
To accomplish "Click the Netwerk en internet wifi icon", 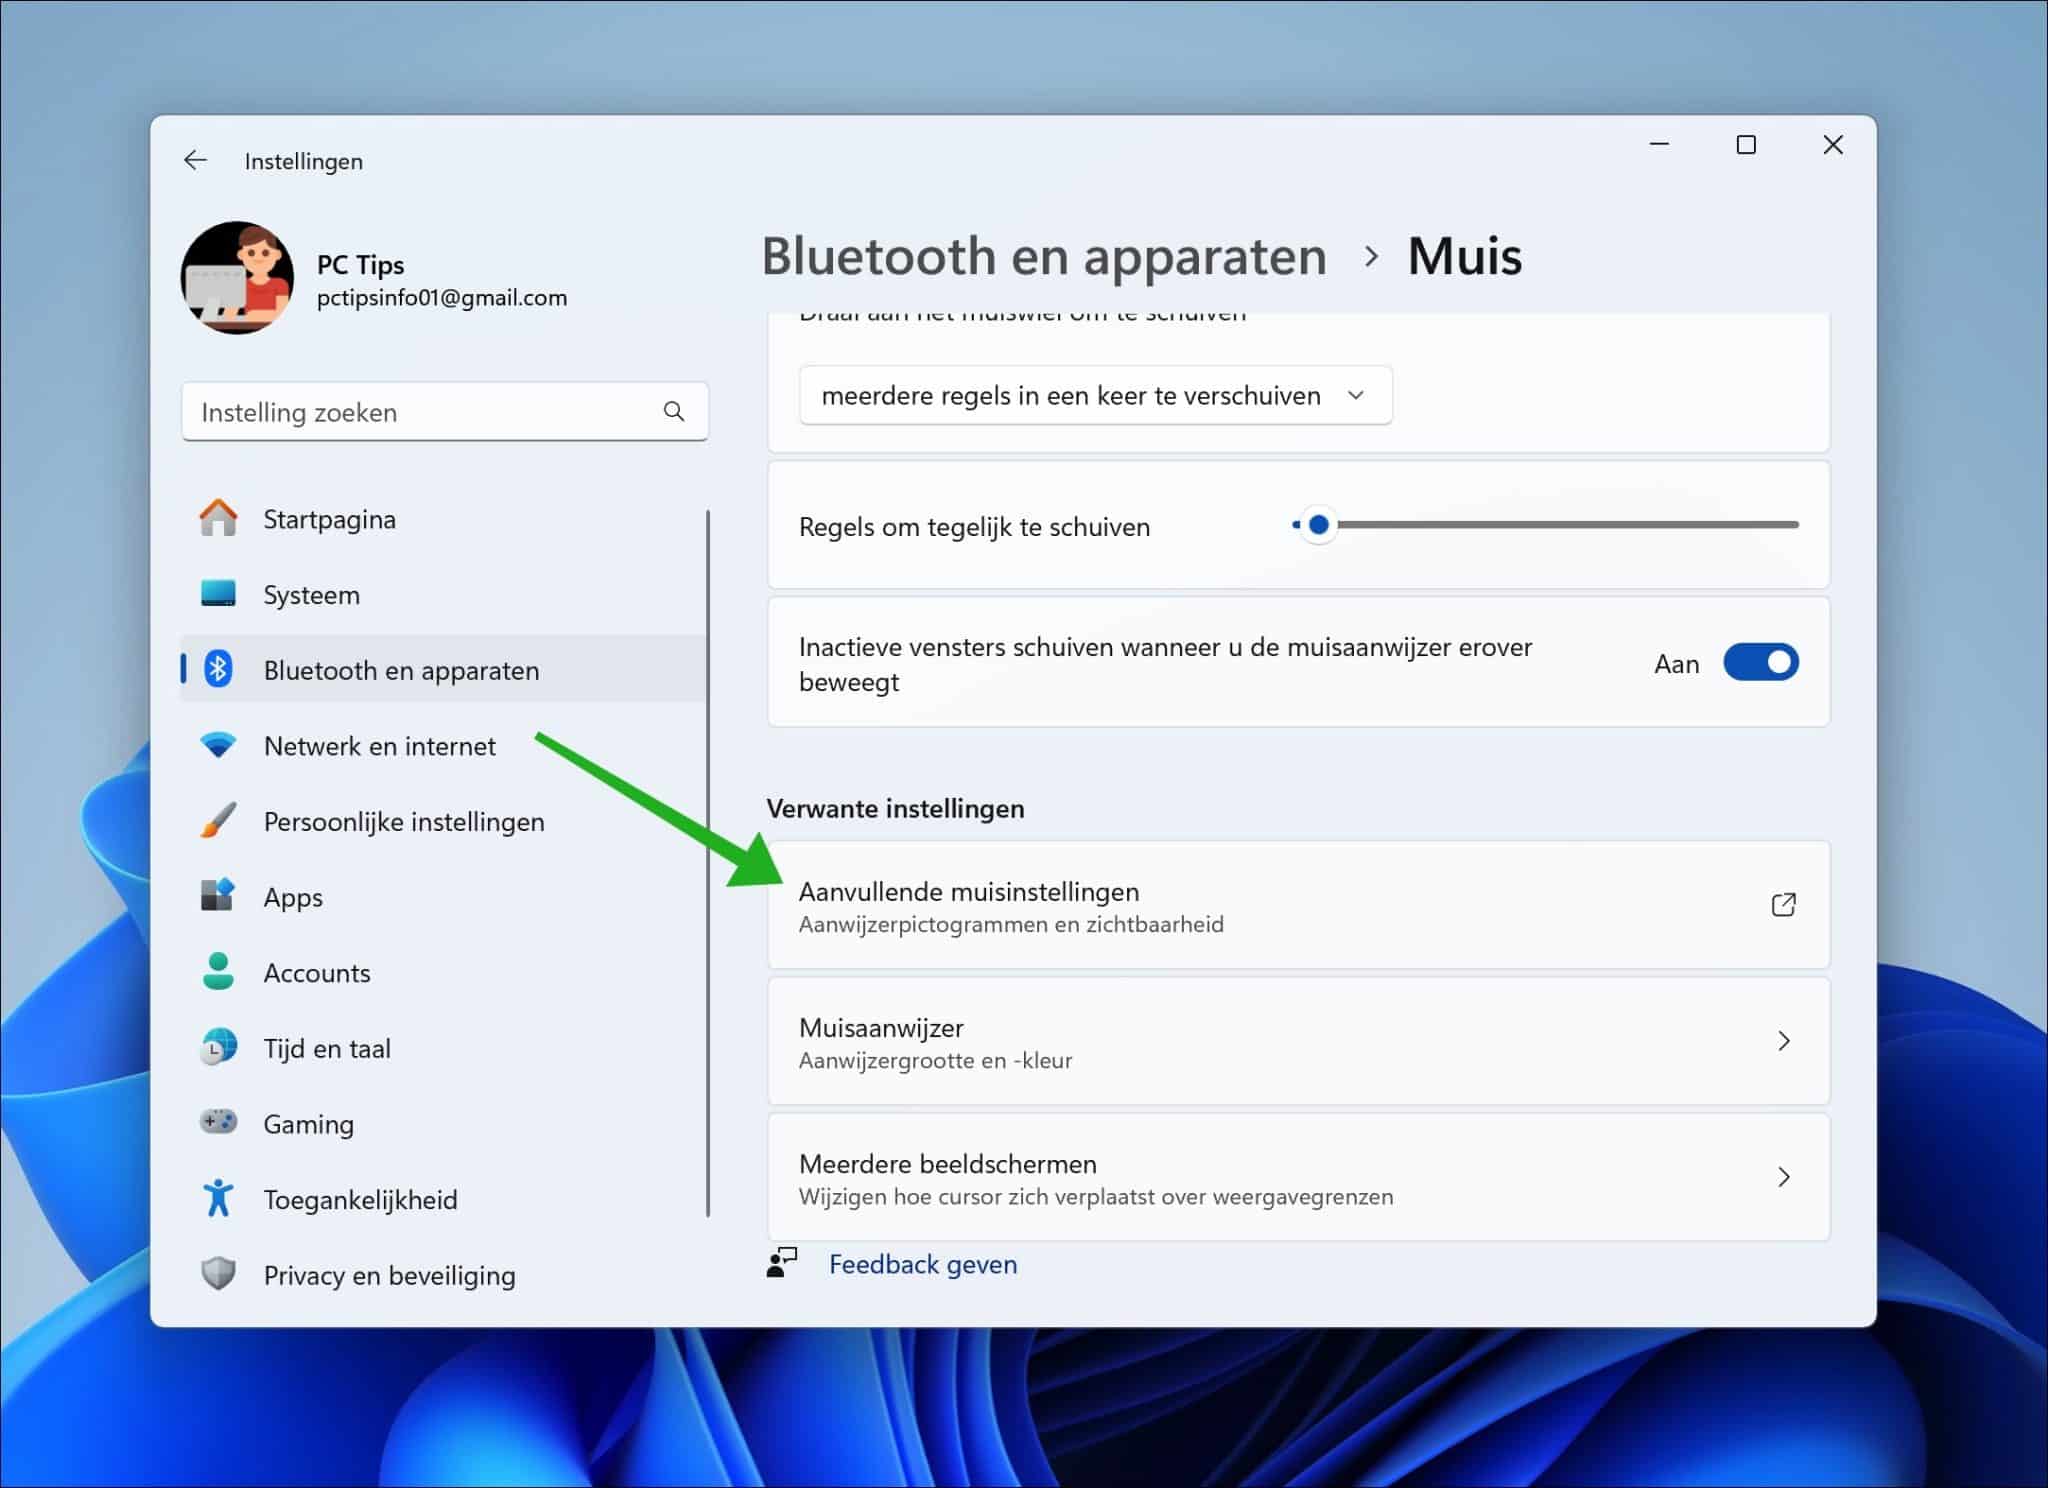I will [x=217, y=745].
